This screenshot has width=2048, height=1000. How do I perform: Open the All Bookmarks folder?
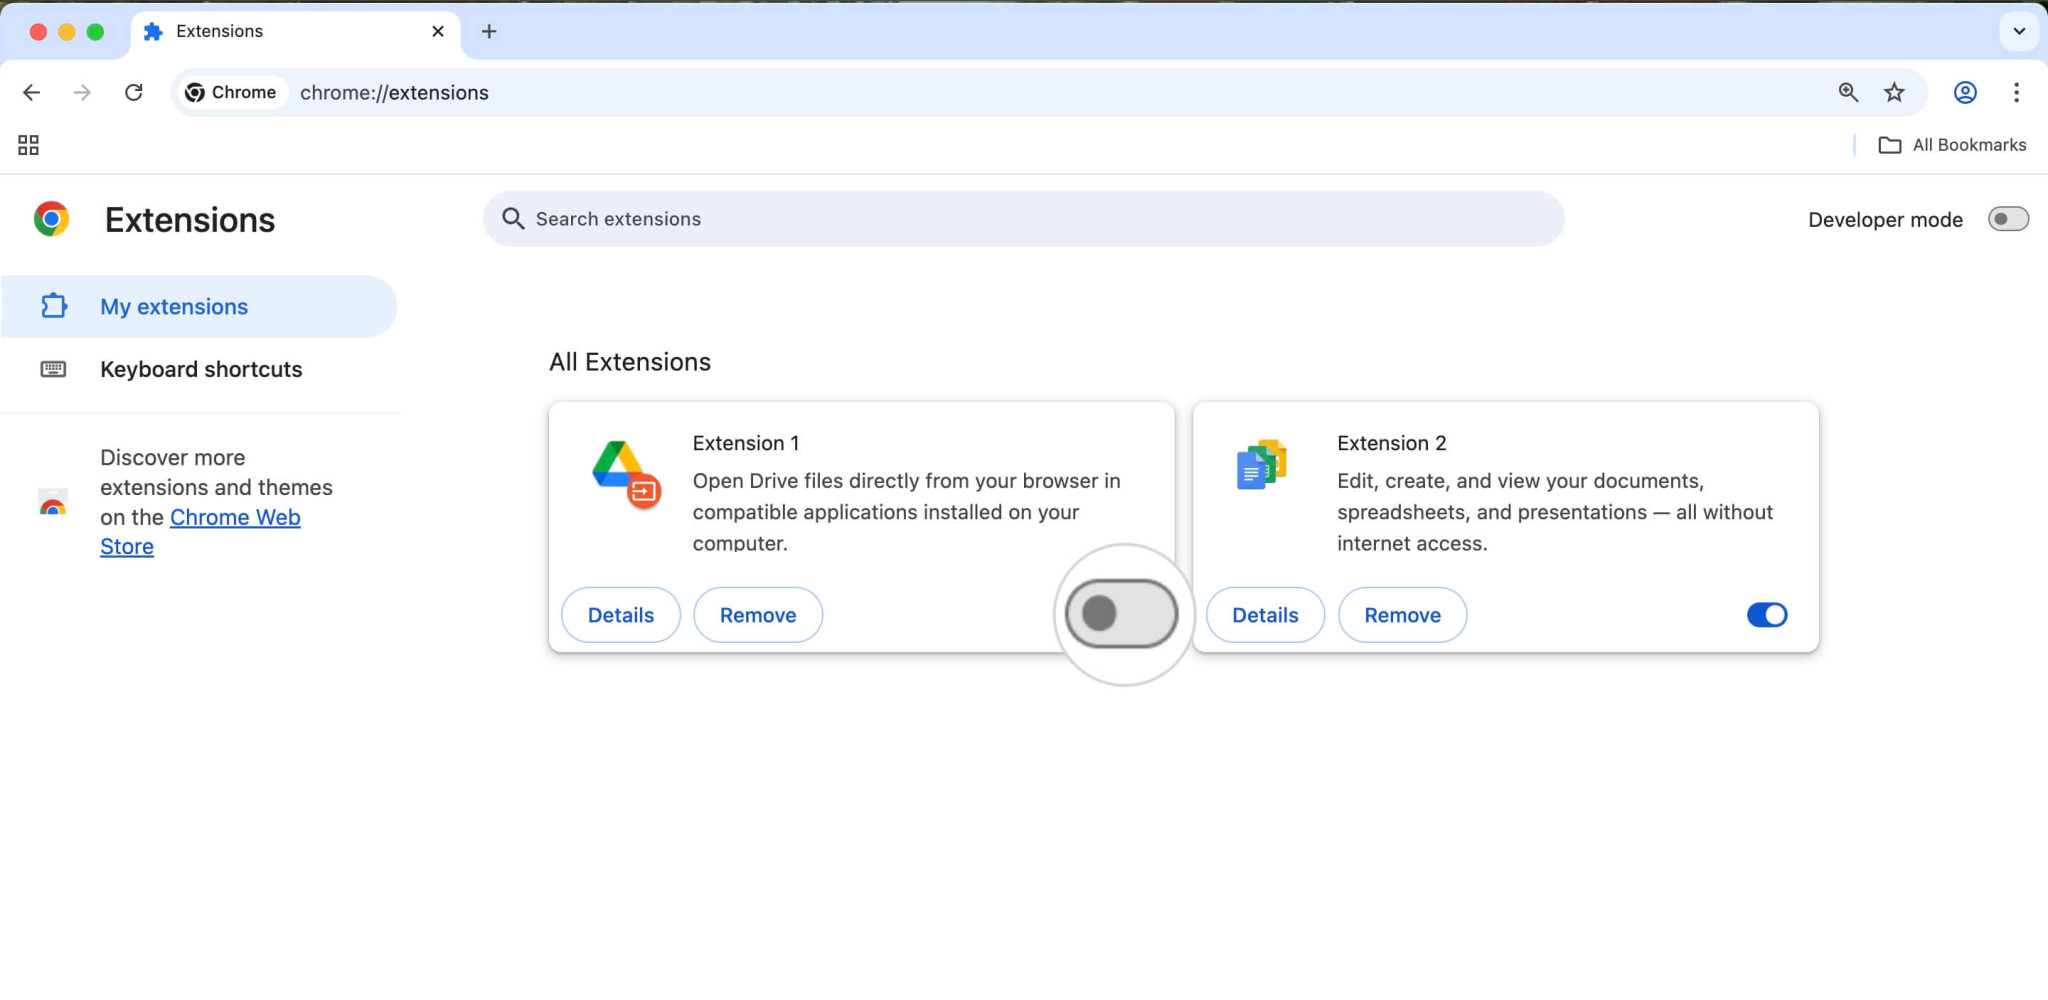pos(1952,145)
